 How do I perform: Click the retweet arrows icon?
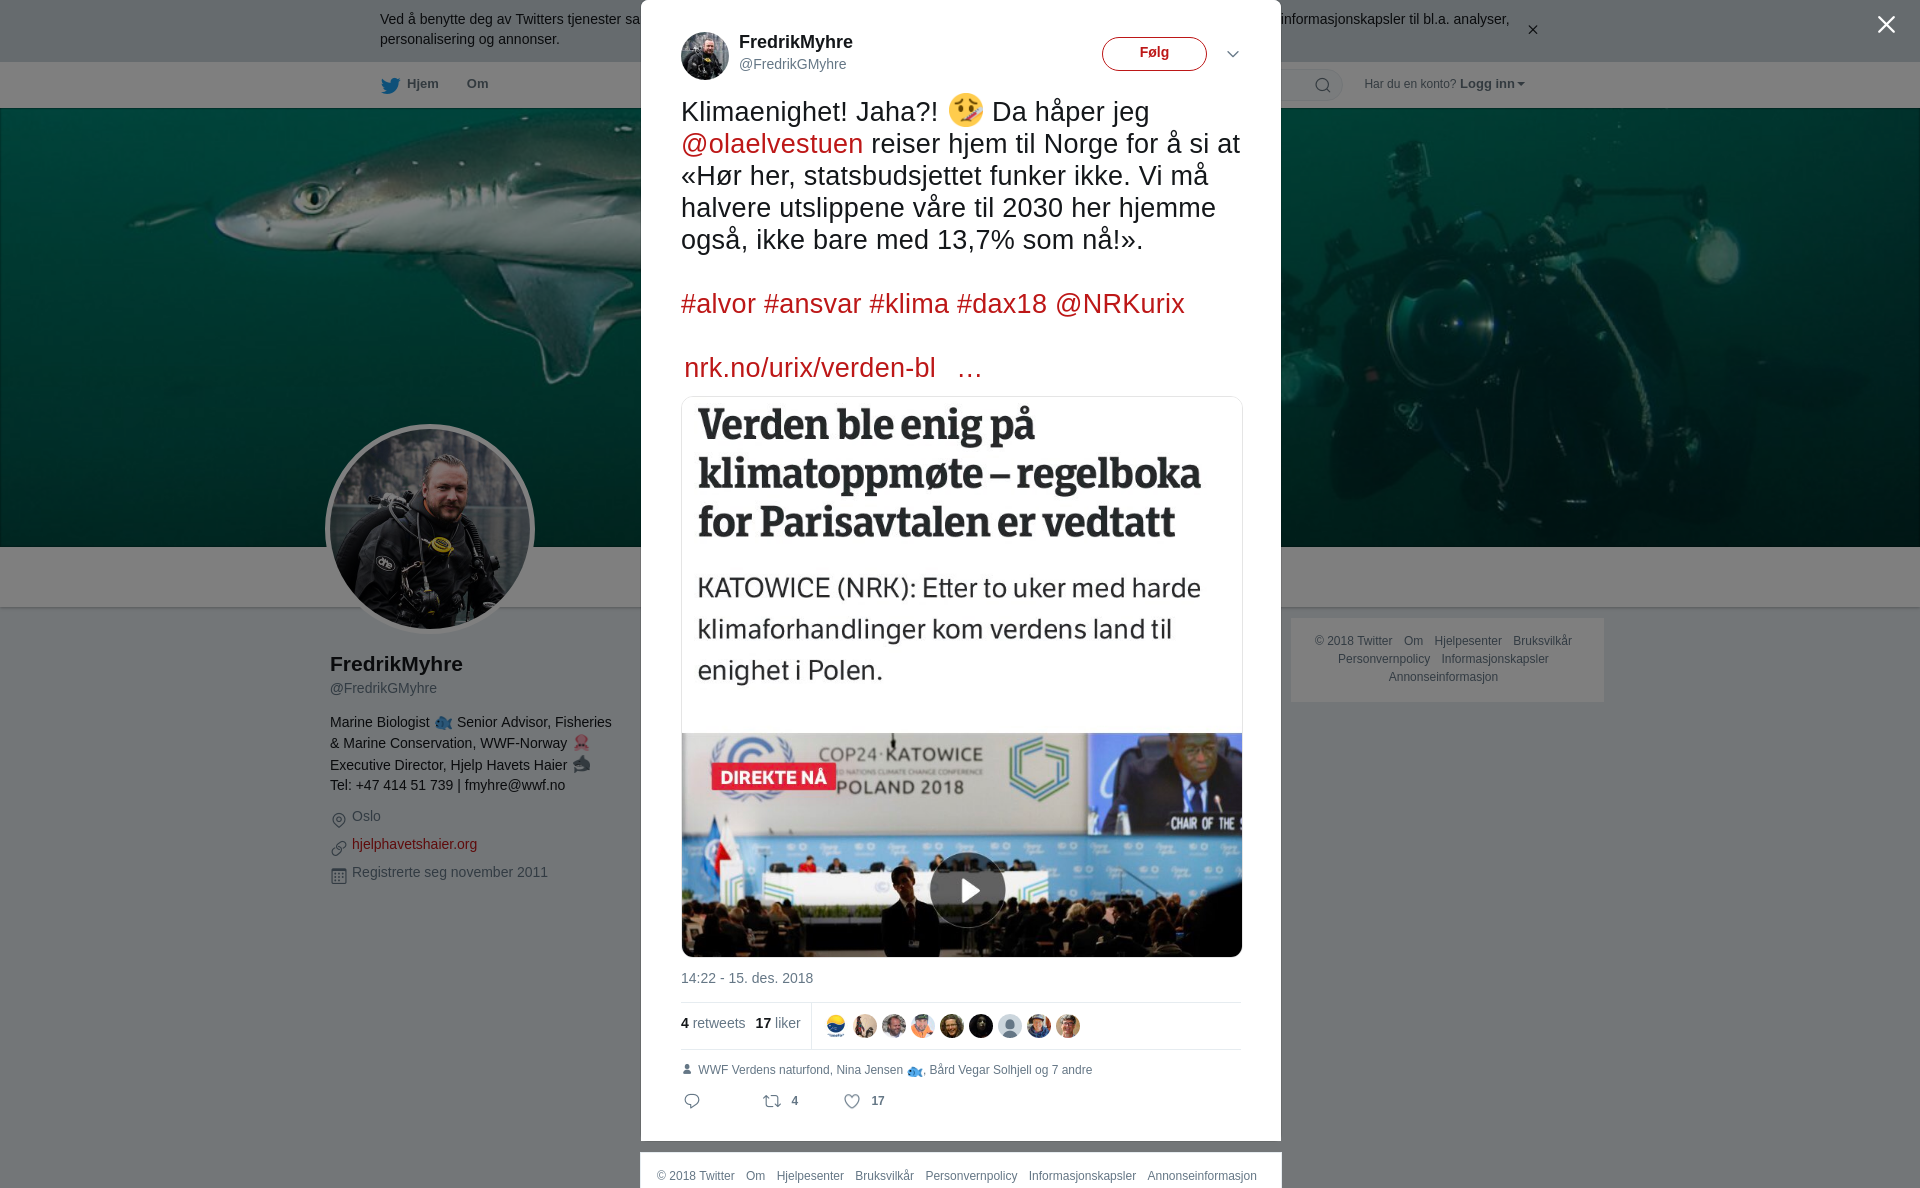point(772,1101)
